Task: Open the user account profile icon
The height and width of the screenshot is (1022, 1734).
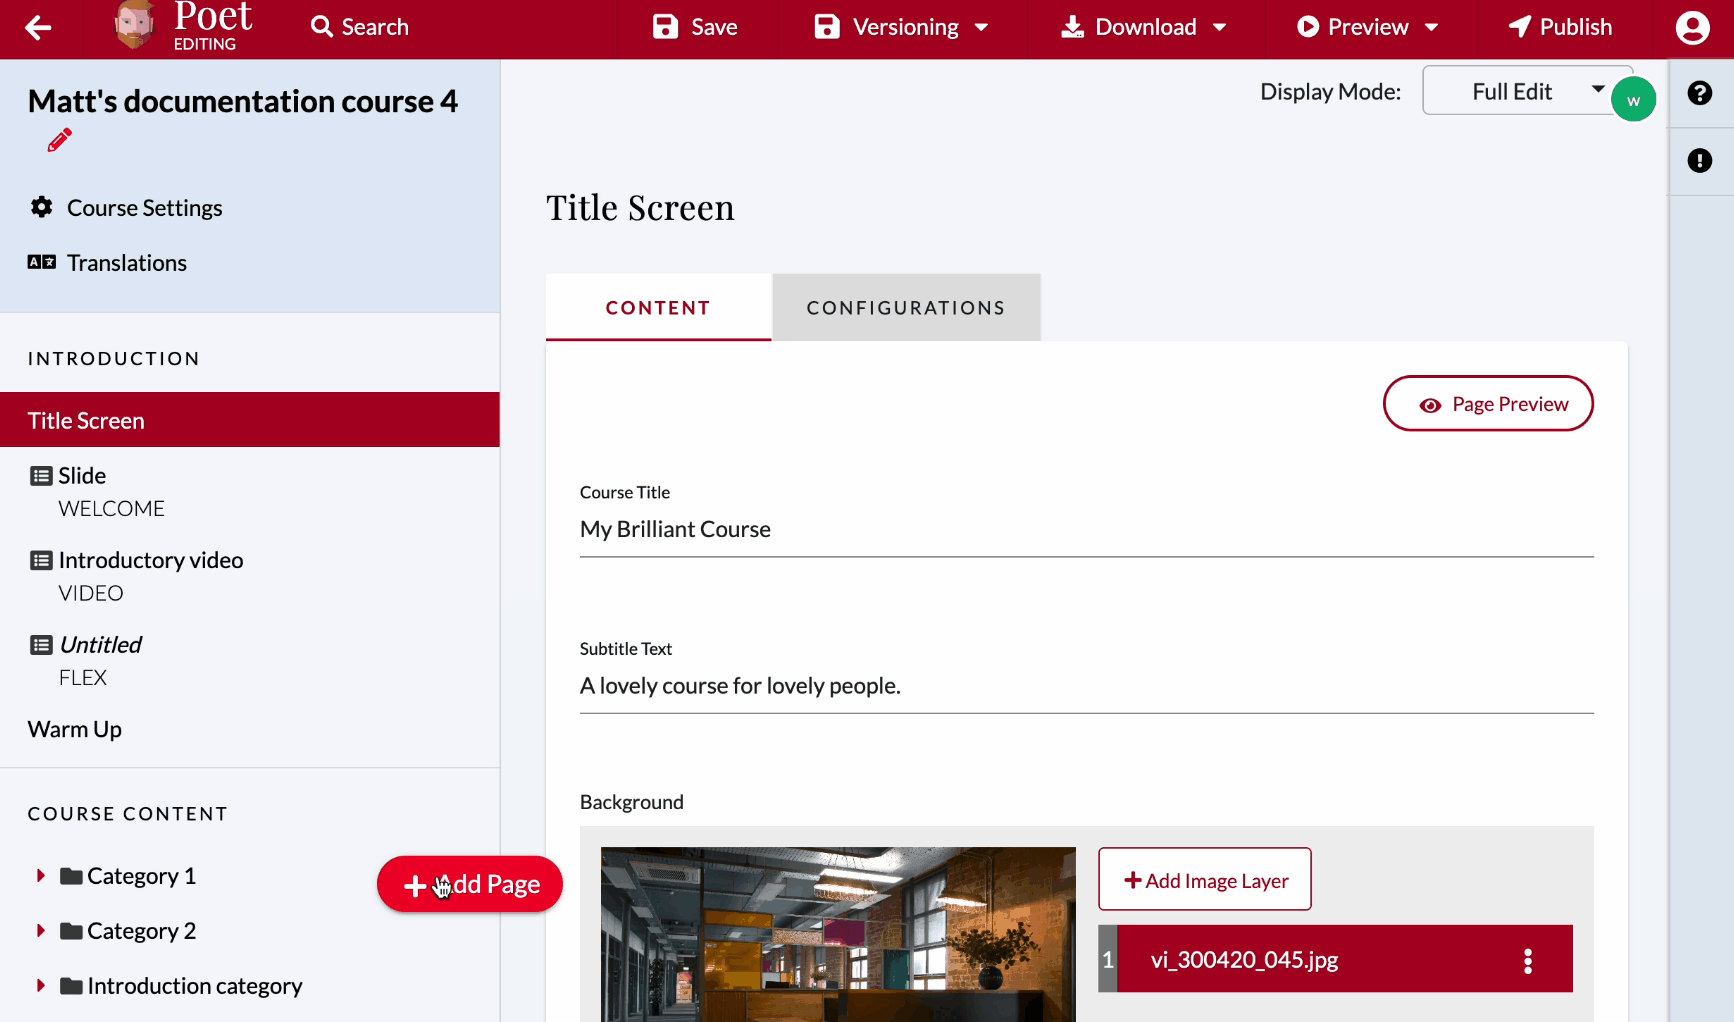Action: [x=1692, y=28]
